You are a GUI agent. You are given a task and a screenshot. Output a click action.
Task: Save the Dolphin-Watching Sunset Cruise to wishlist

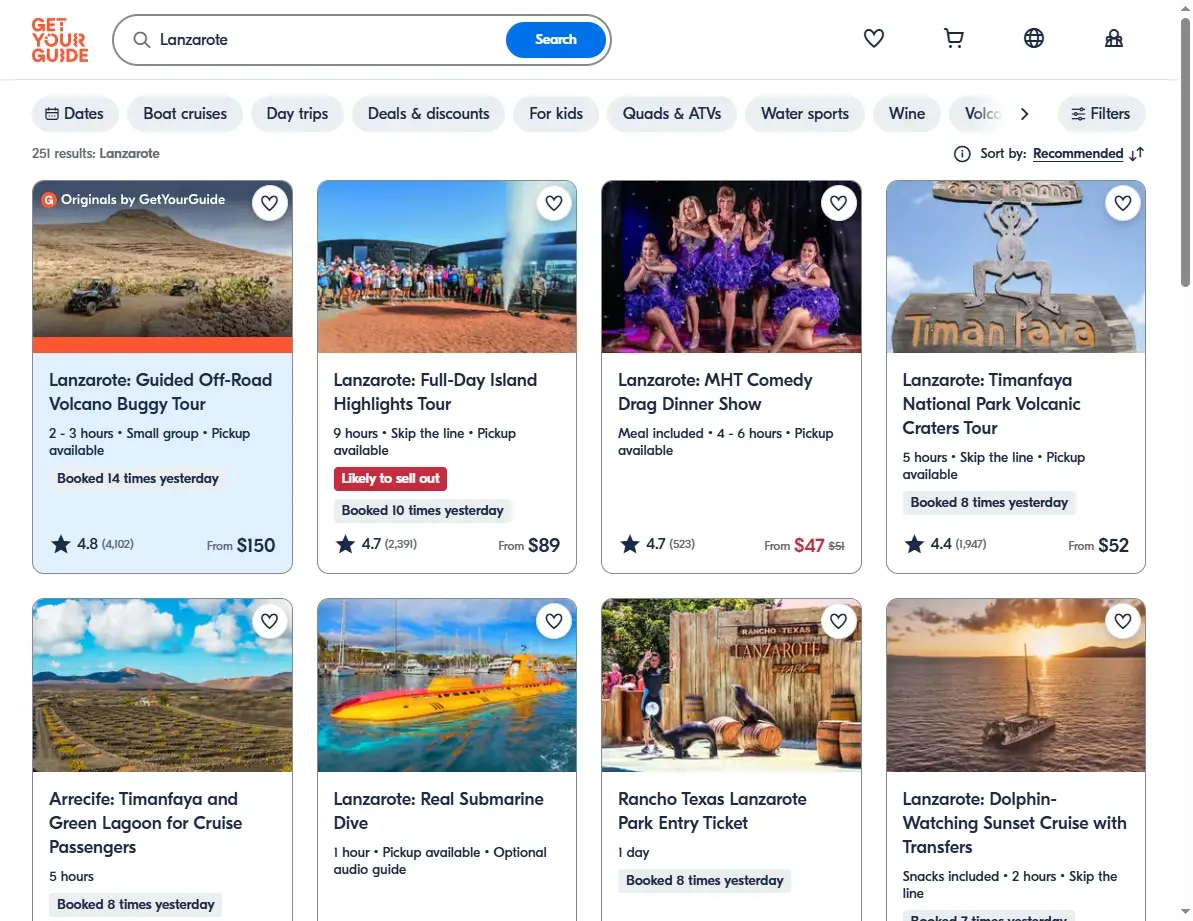[1123, 621]
